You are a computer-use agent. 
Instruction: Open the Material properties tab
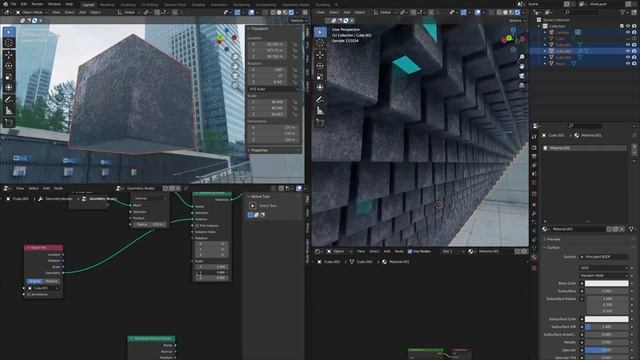534,258
